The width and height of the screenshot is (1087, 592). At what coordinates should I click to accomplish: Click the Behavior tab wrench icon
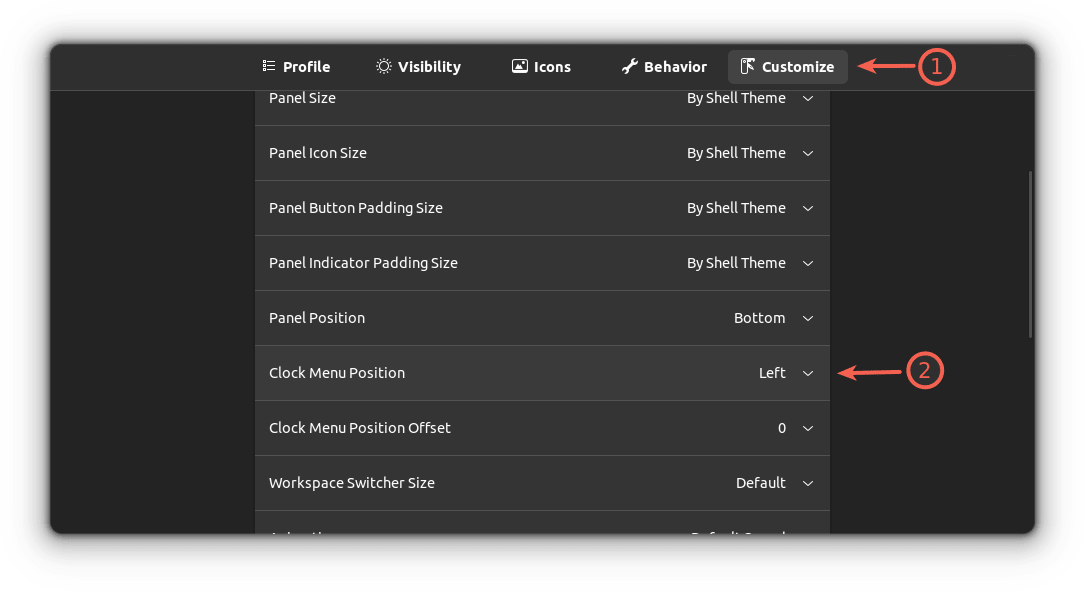pos(629,66)
